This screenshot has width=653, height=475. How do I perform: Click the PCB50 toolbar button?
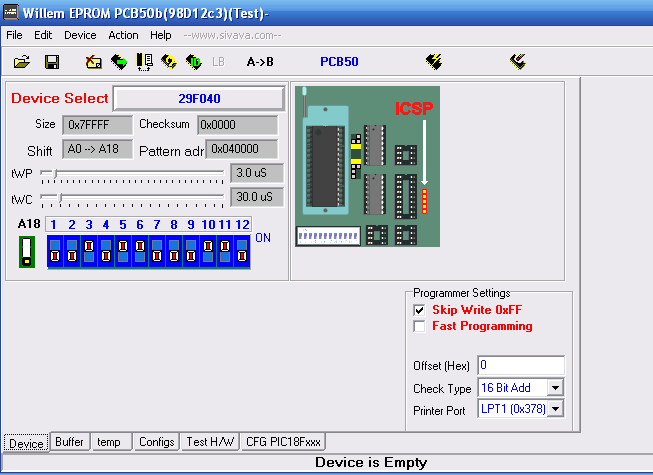339,62
